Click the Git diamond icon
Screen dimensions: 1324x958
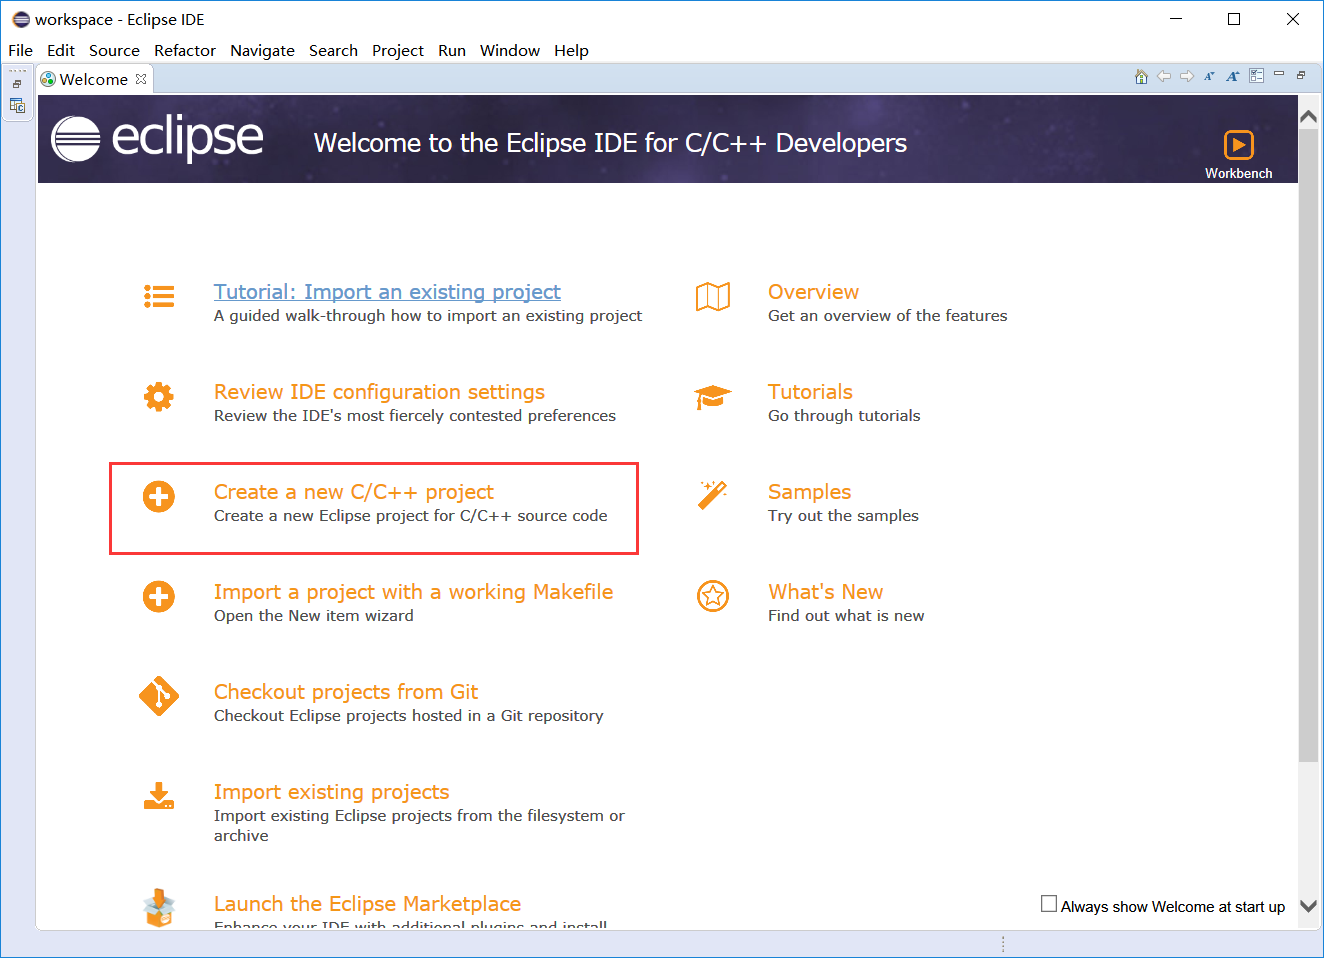coord(159,696)
